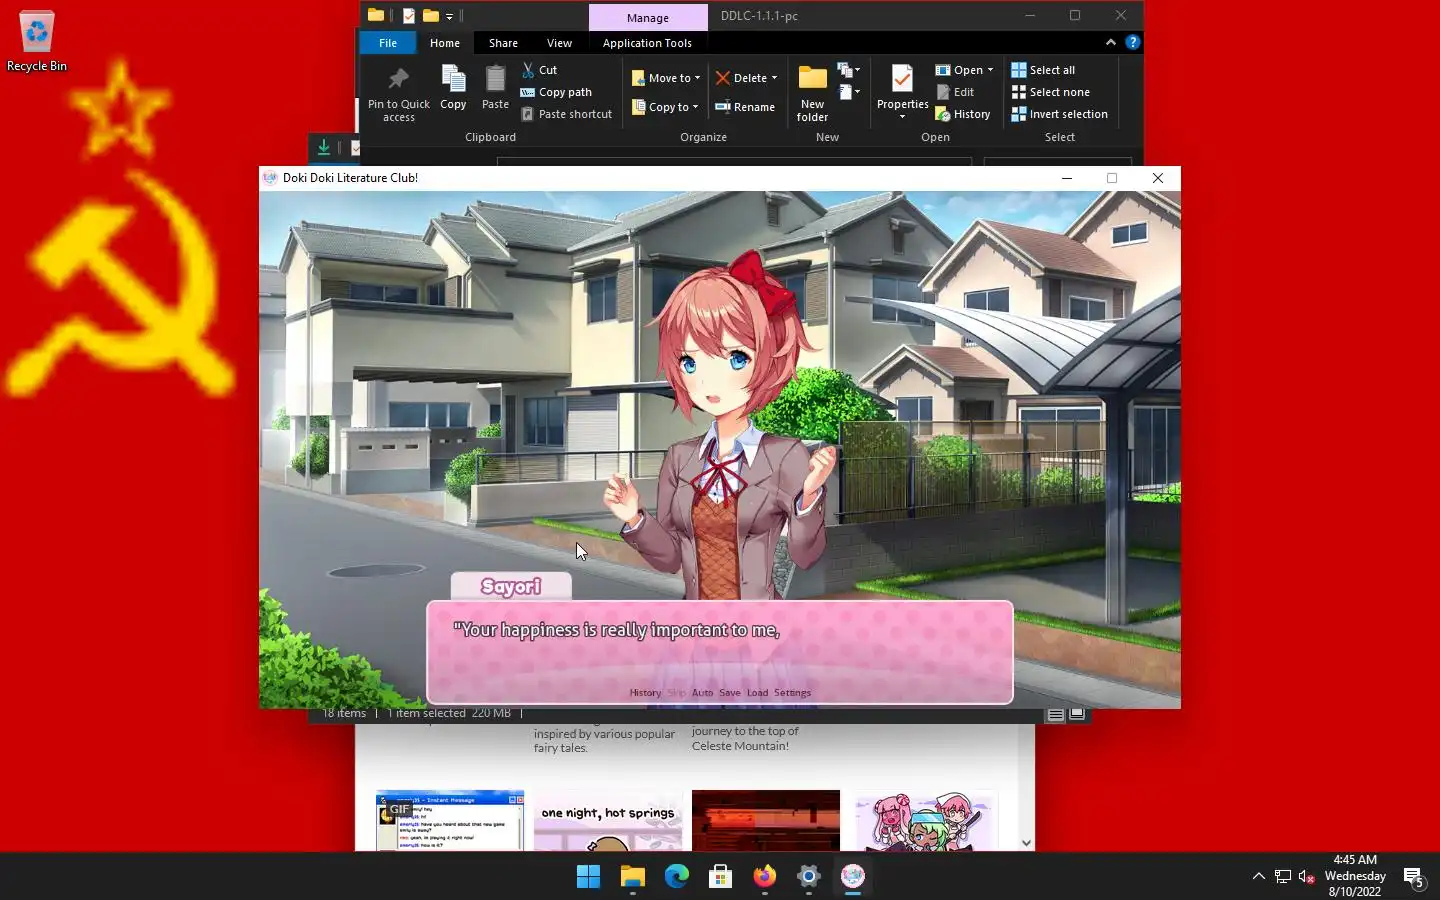Expand the Easy access dropdown
1440x900 pixels.
tap(849, 92)
